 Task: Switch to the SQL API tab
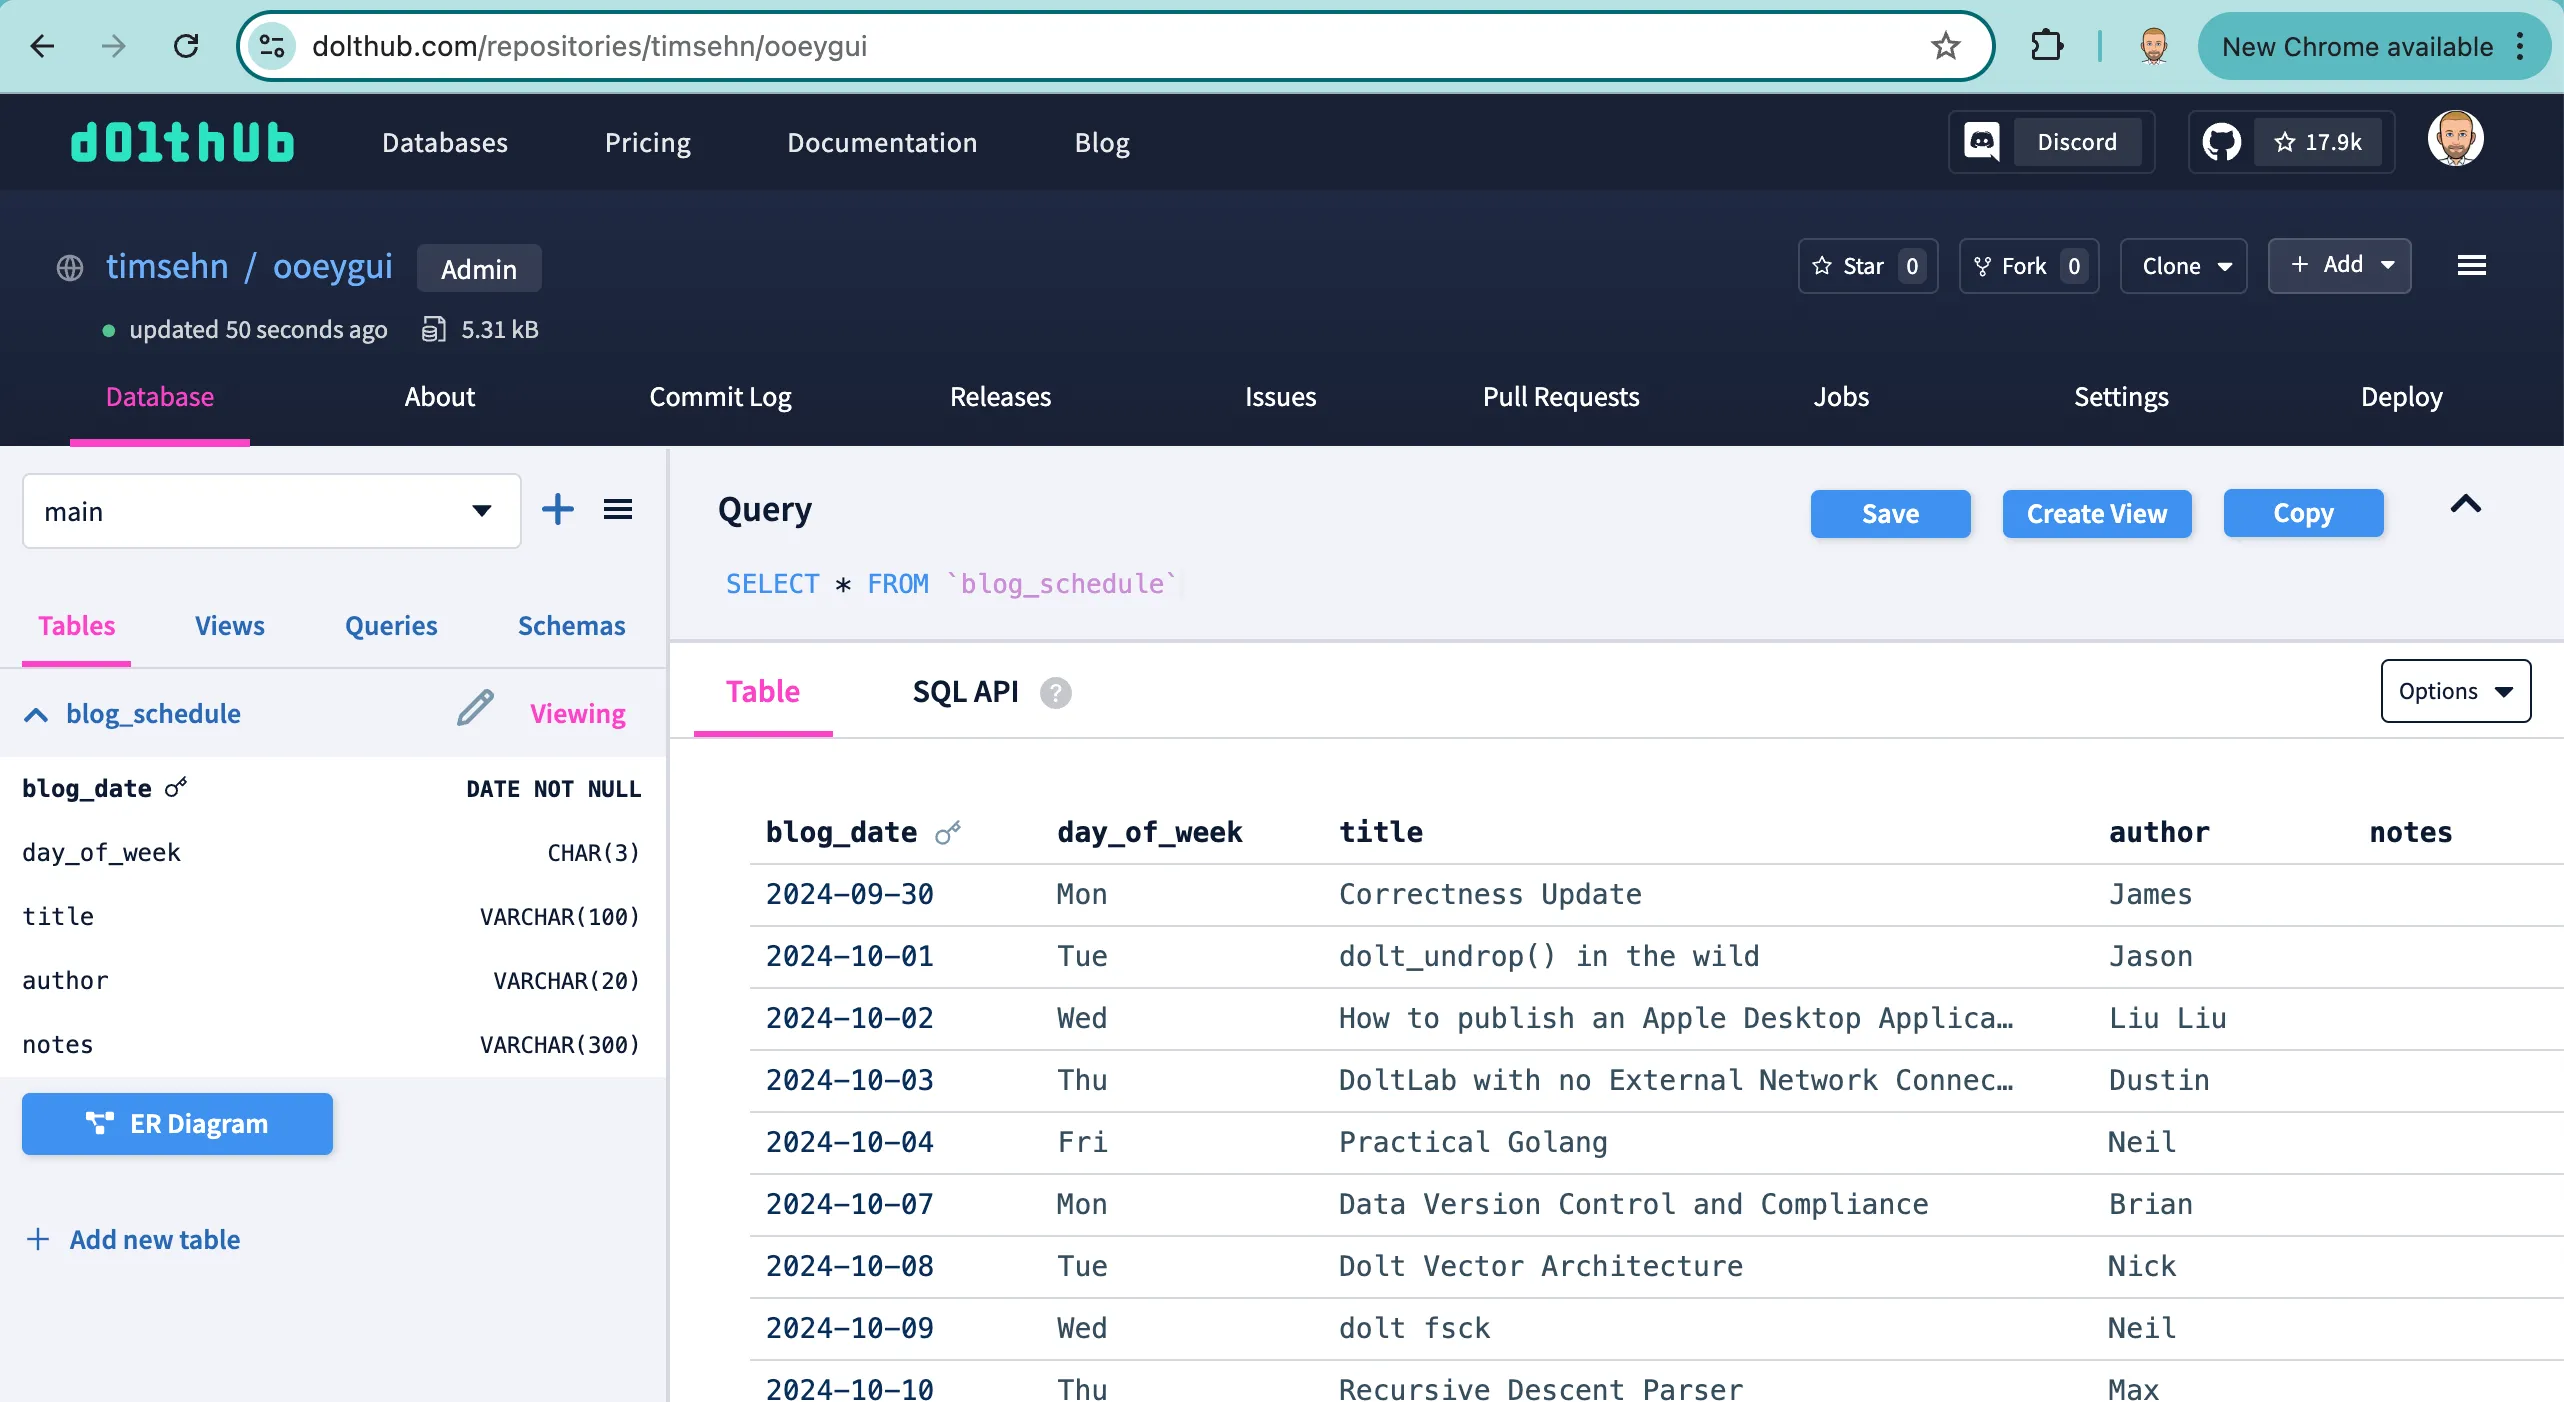click(963, 691)
